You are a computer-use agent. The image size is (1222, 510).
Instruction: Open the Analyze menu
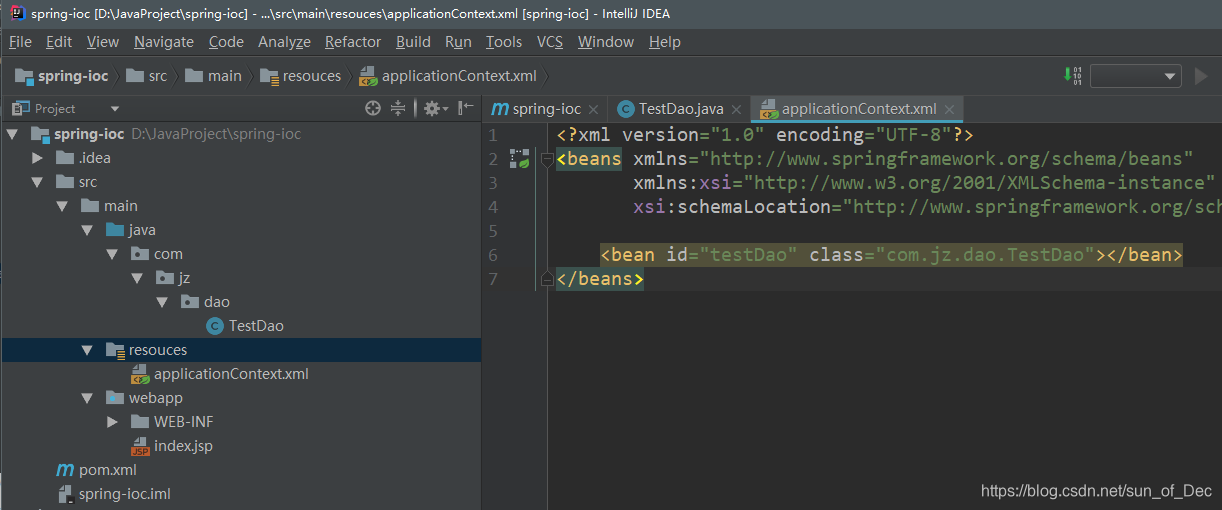(x=284, y=42)
